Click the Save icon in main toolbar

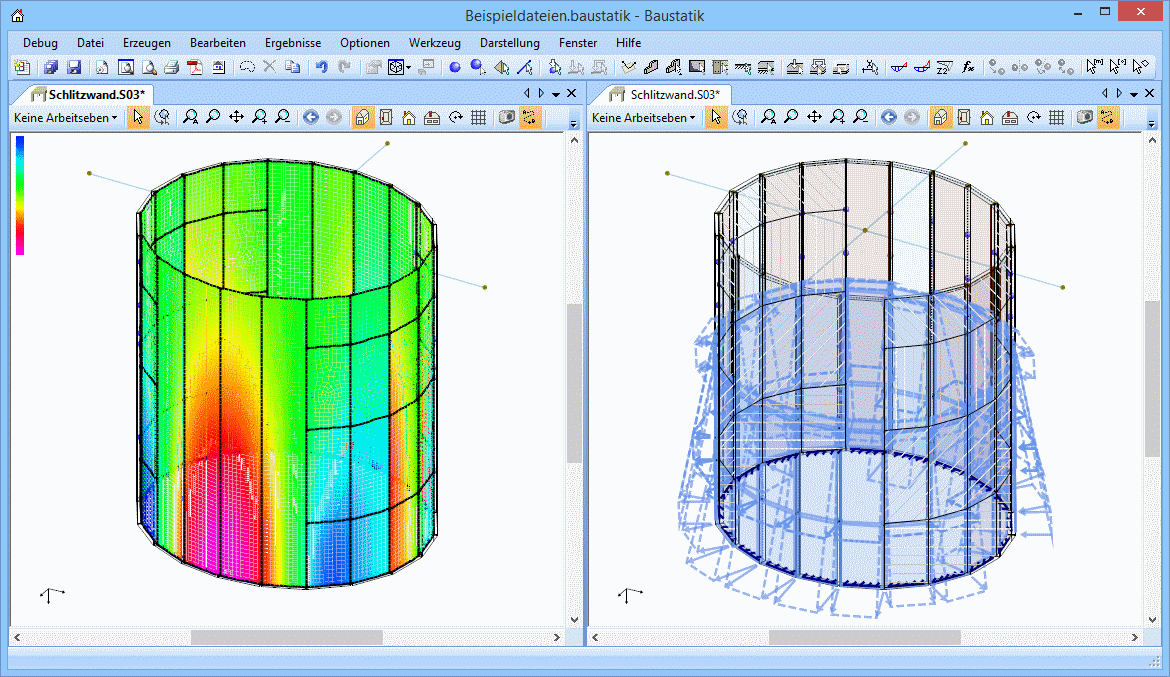click(74, 68)
